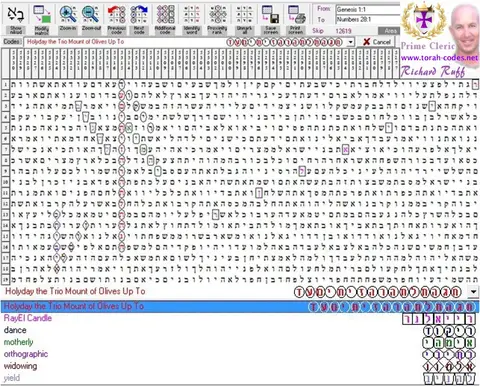Viewport: 480px width, 386px height.
Task: Select the orthographic result row
Action: click(x=240, y=354)
